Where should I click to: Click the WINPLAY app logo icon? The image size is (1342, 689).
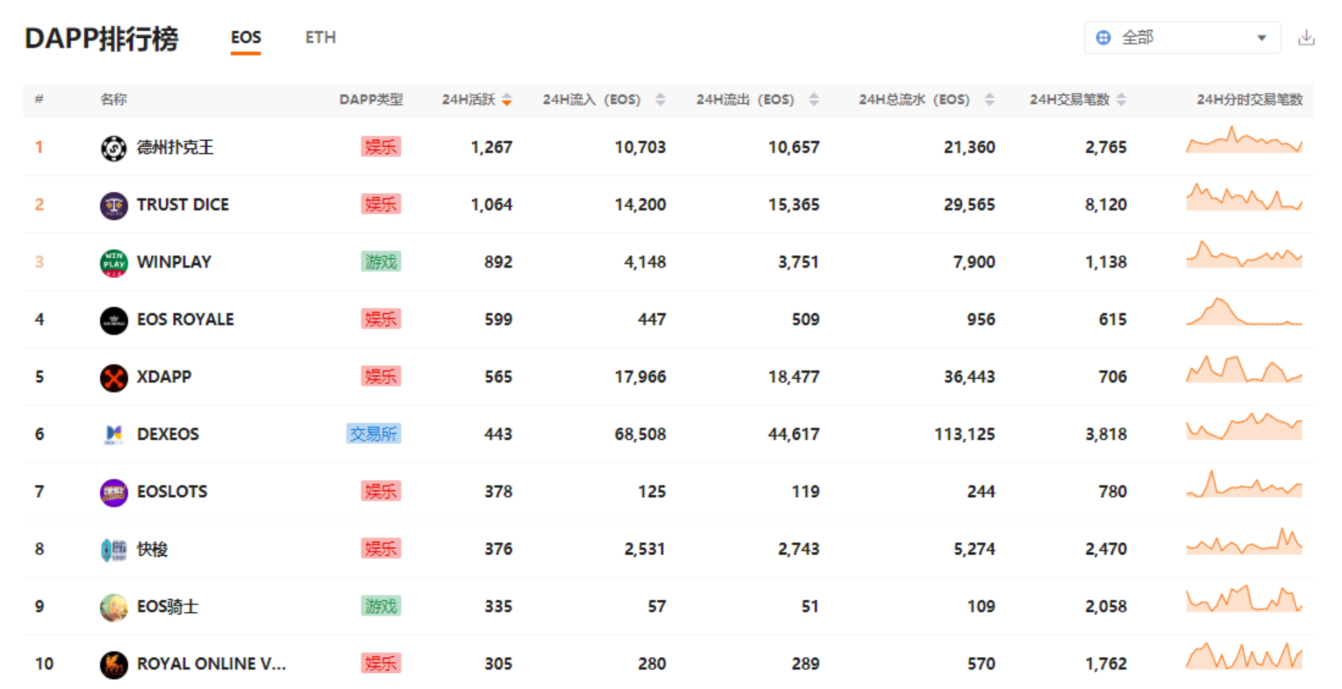click(114, 262)
